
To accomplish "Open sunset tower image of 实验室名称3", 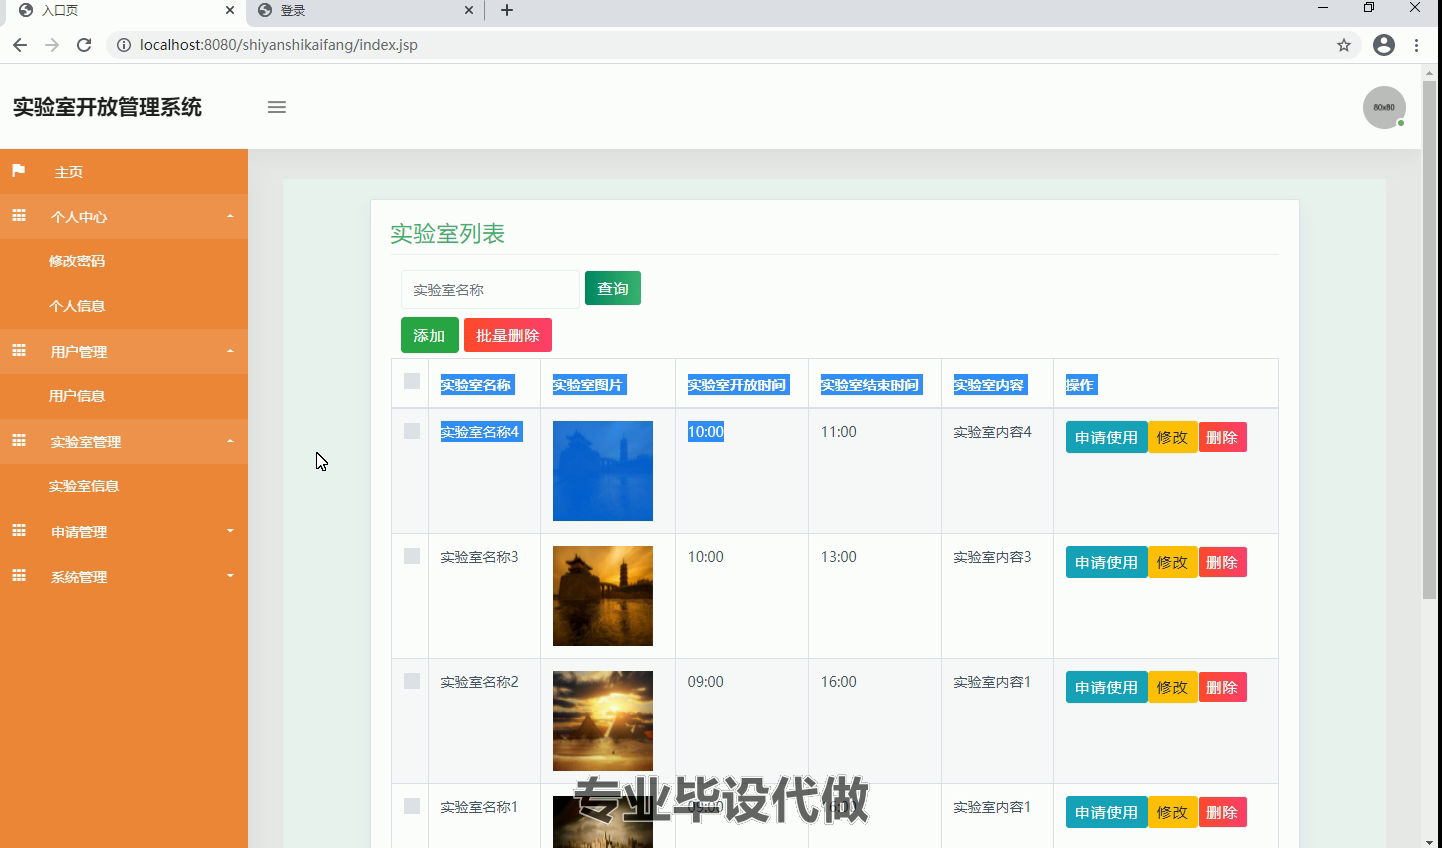I will pyautogui.click(x=603, y=596).
